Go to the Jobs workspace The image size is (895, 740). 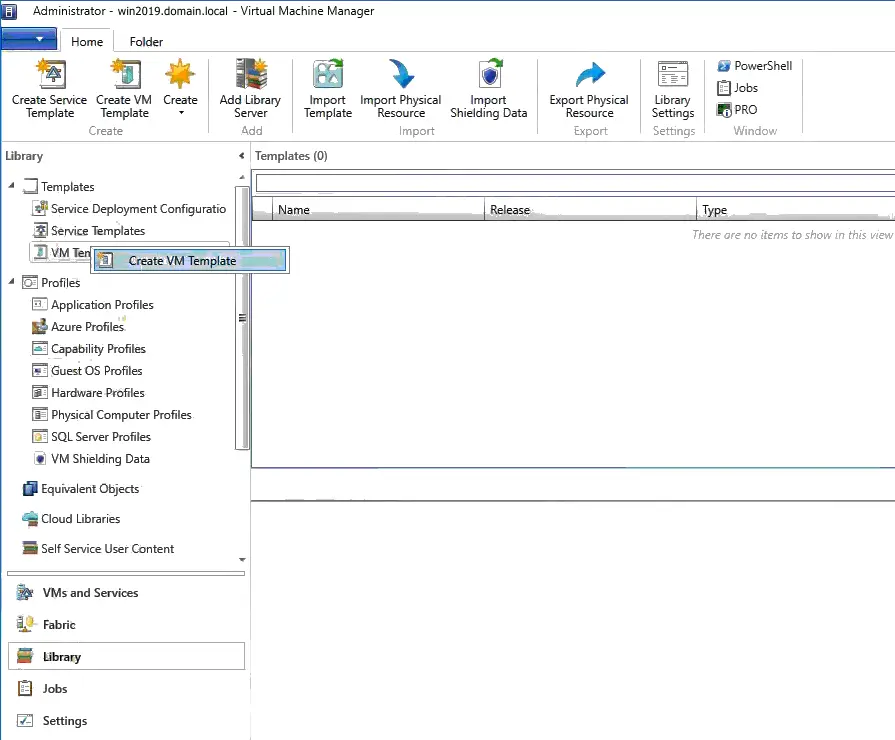tap(127, 689)
